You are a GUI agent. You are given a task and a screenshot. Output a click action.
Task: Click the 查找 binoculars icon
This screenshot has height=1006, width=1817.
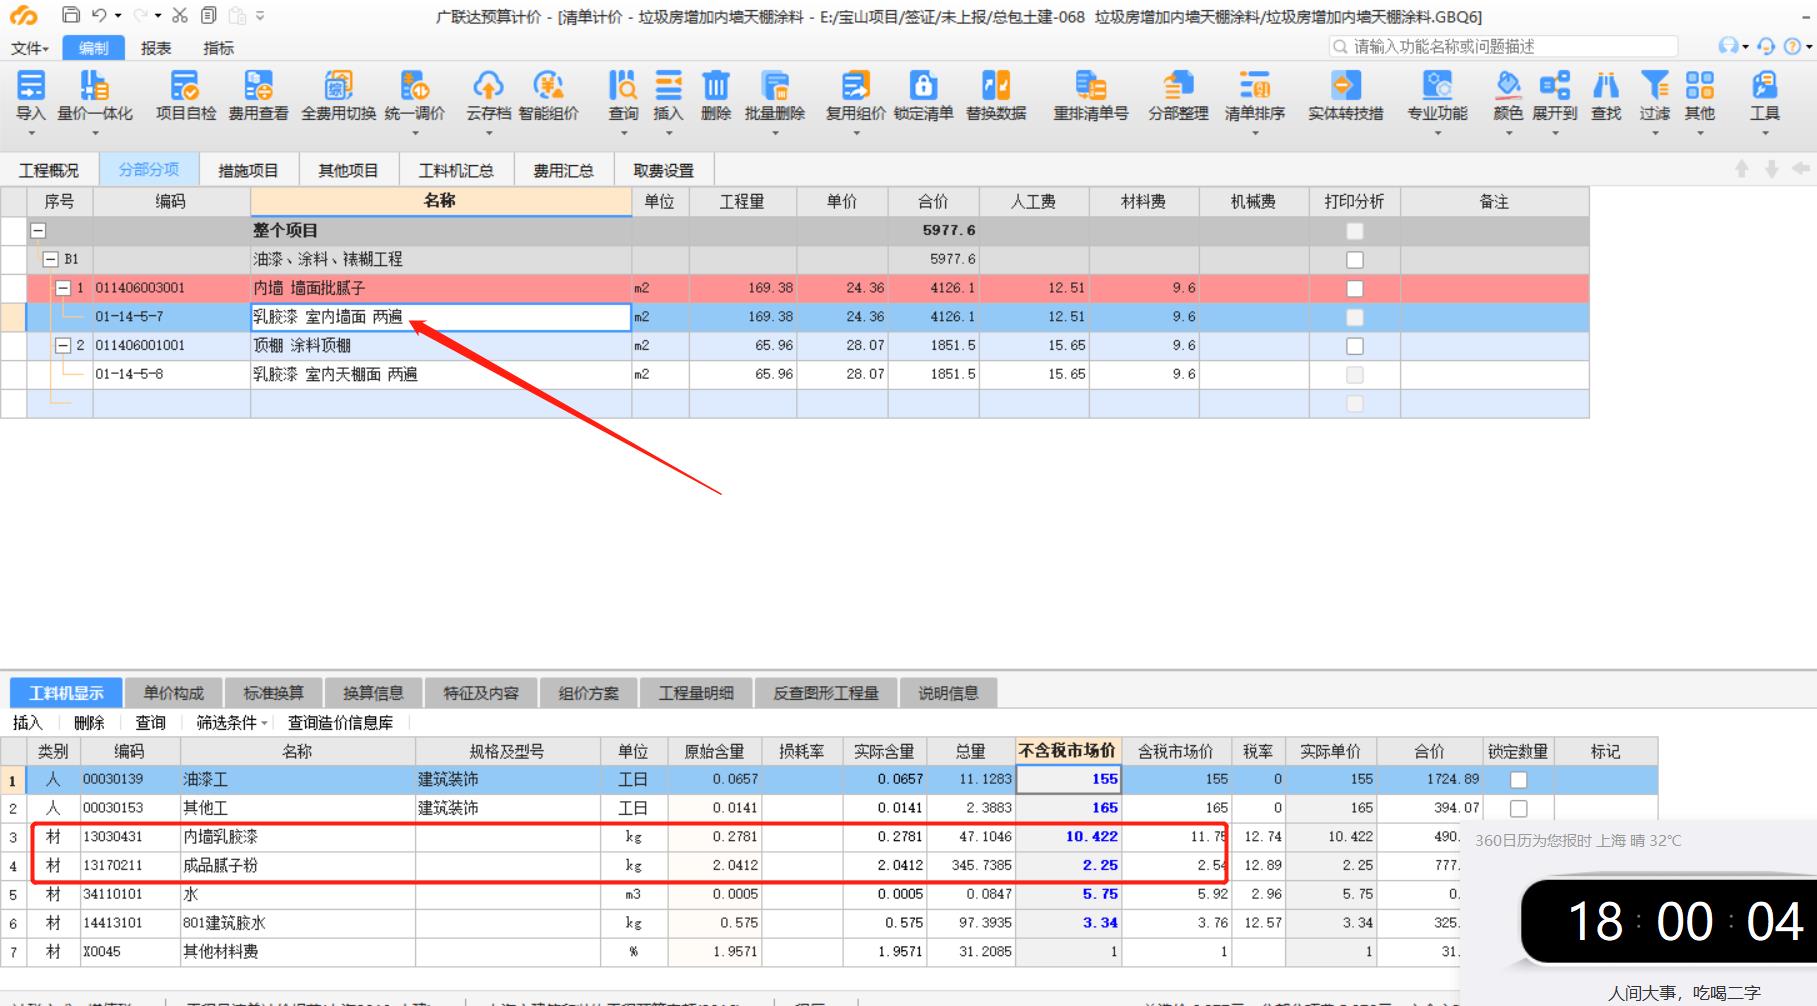[1606, 86]
